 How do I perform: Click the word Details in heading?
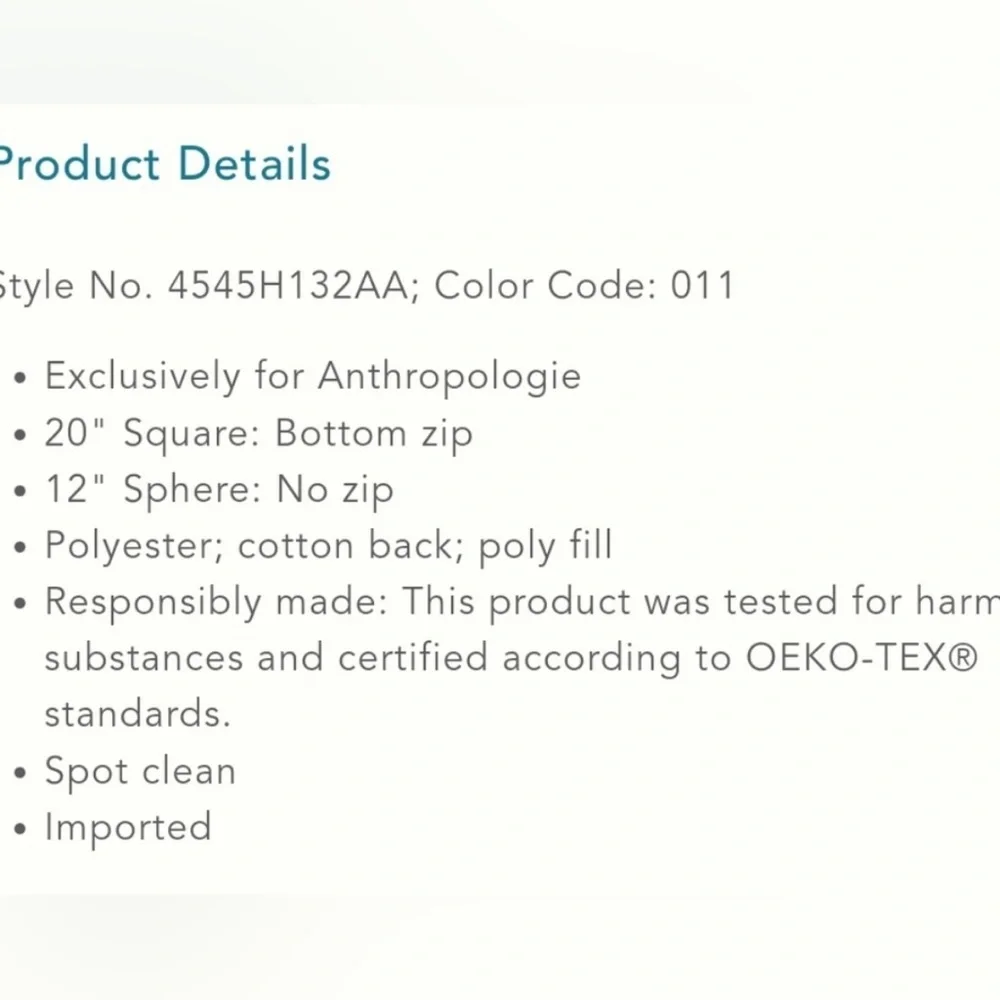tap(254, 164)
